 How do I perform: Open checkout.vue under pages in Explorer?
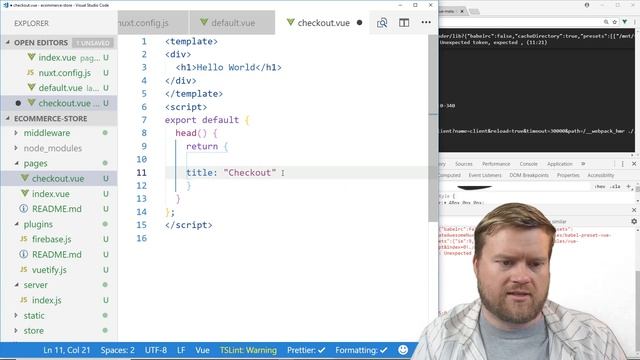tap(58, 178)
